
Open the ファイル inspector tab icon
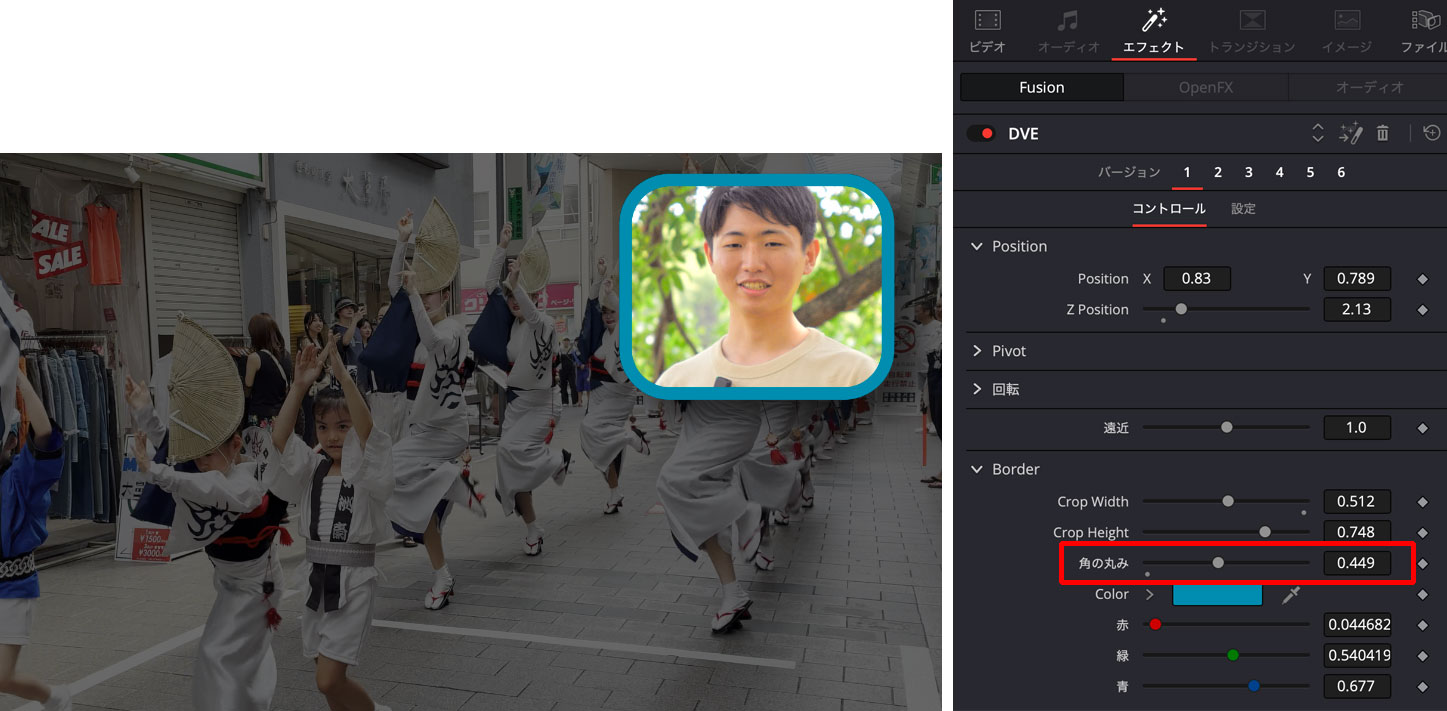1424,20
